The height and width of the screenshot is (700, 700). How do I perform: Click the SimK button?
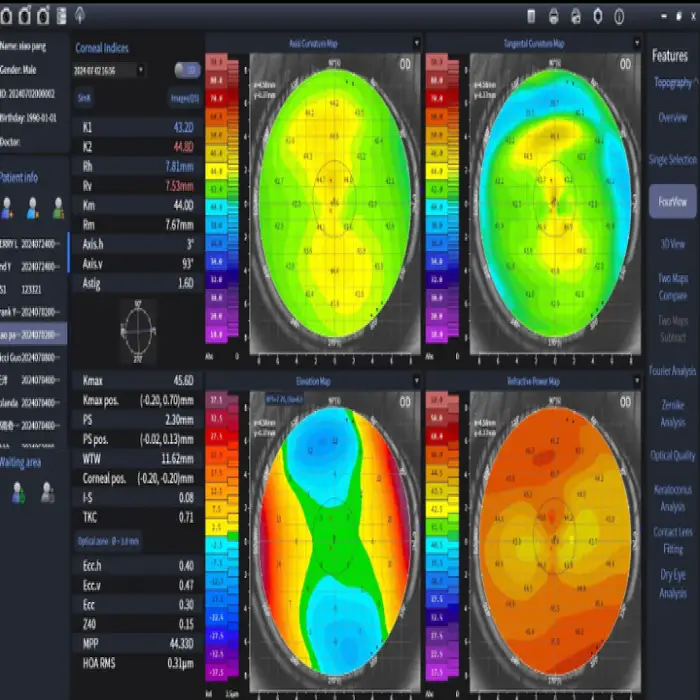click(x=85, y=98)
